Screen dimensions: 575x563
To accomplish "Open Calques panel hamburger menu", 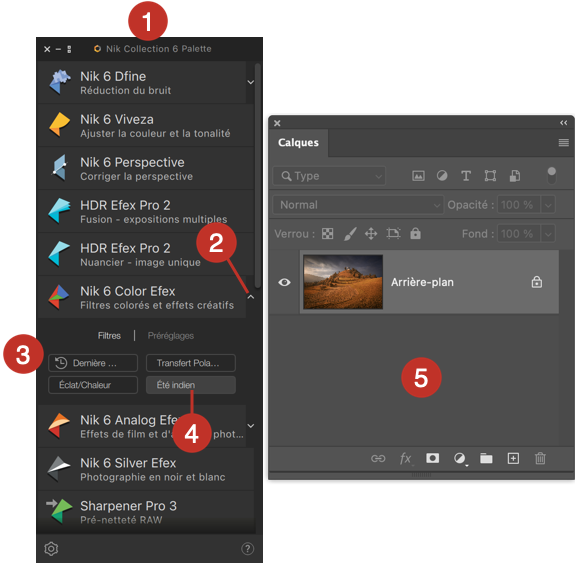I will pos(564,142).
